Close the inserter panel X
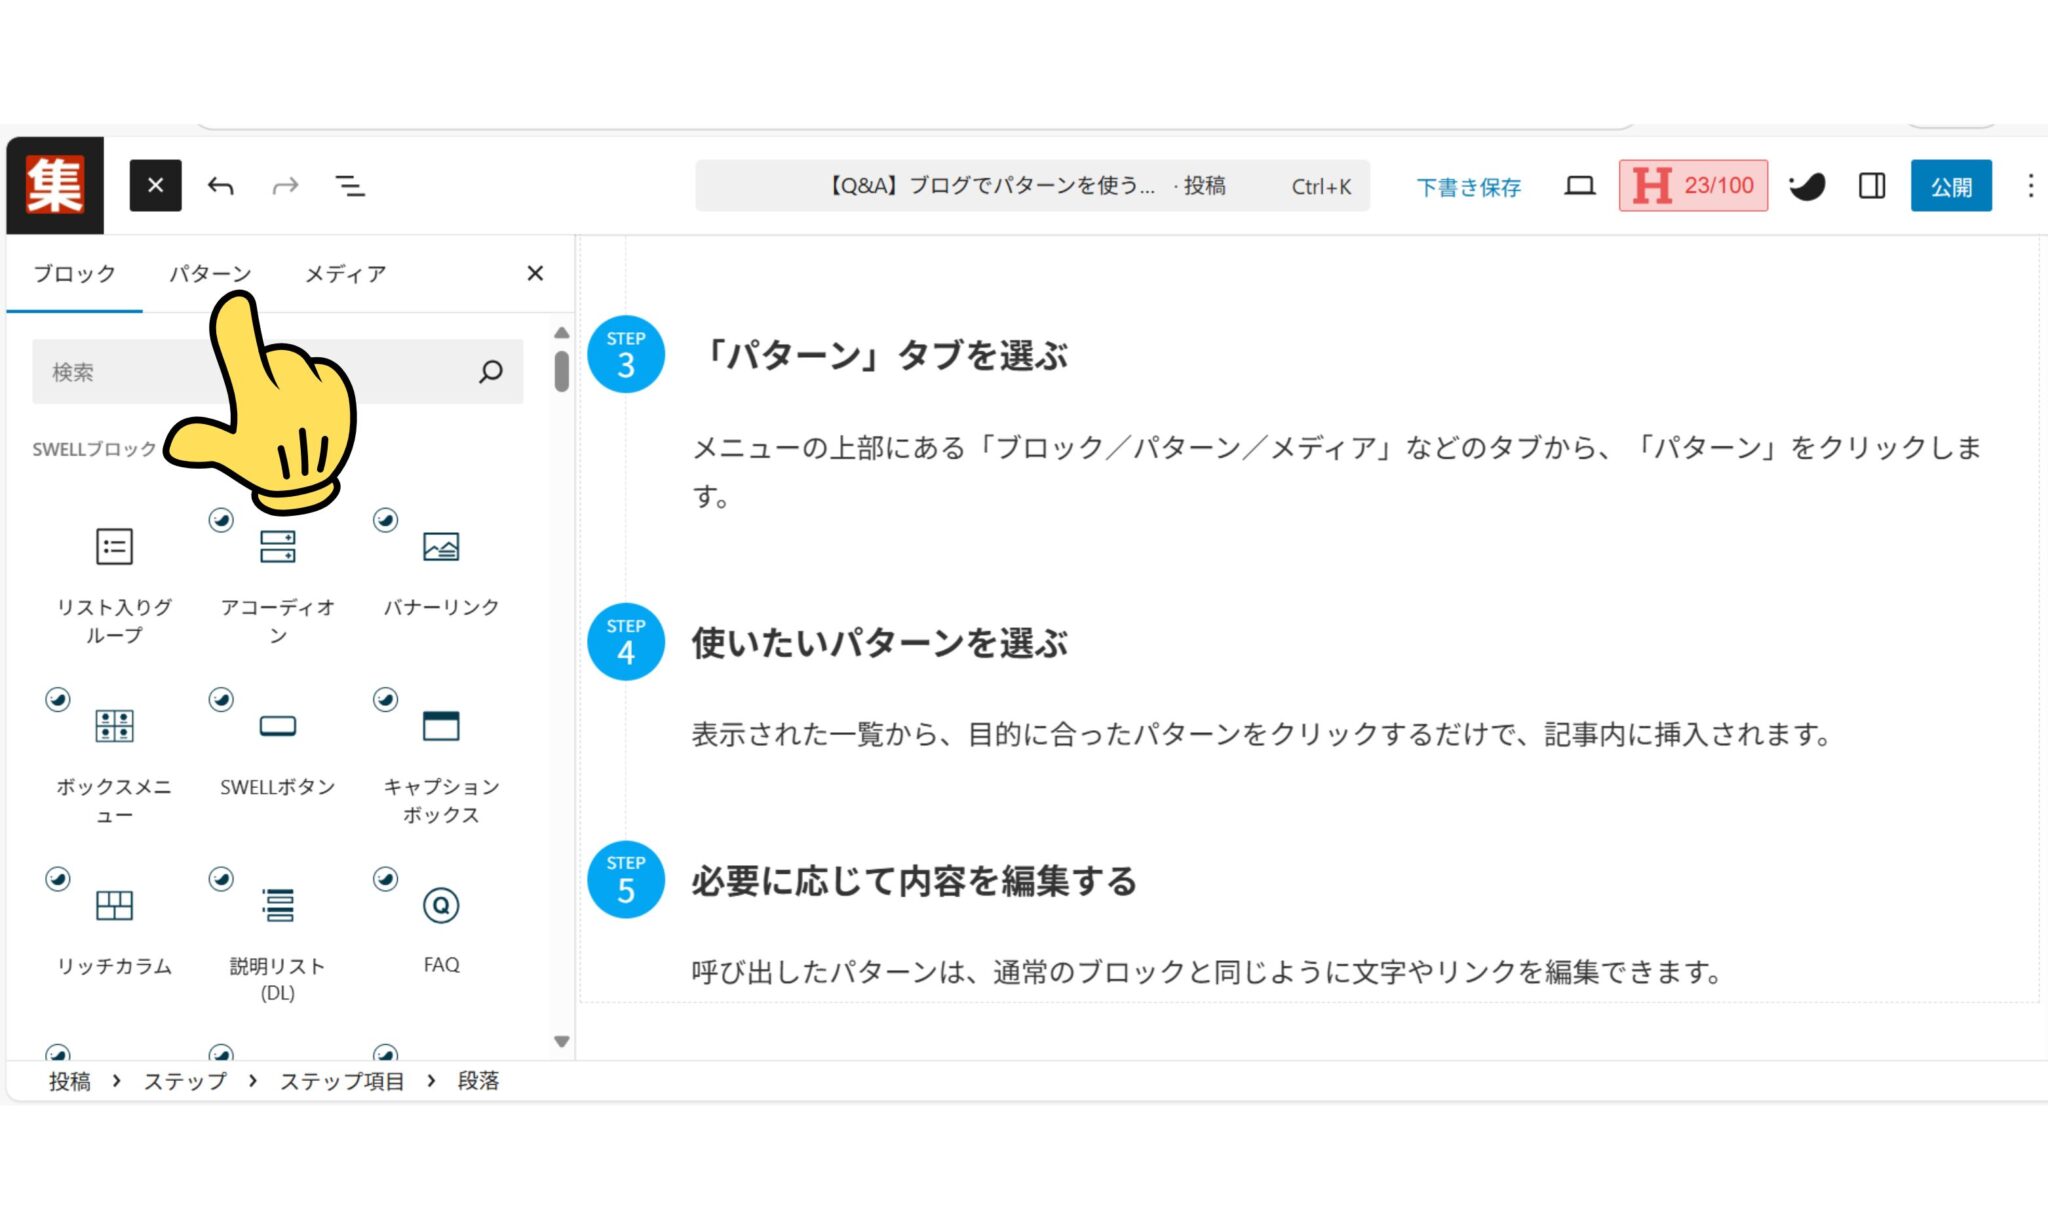Image resolution: width=2048 pixels, height=1229 pixels. click(x=535, y=274)
